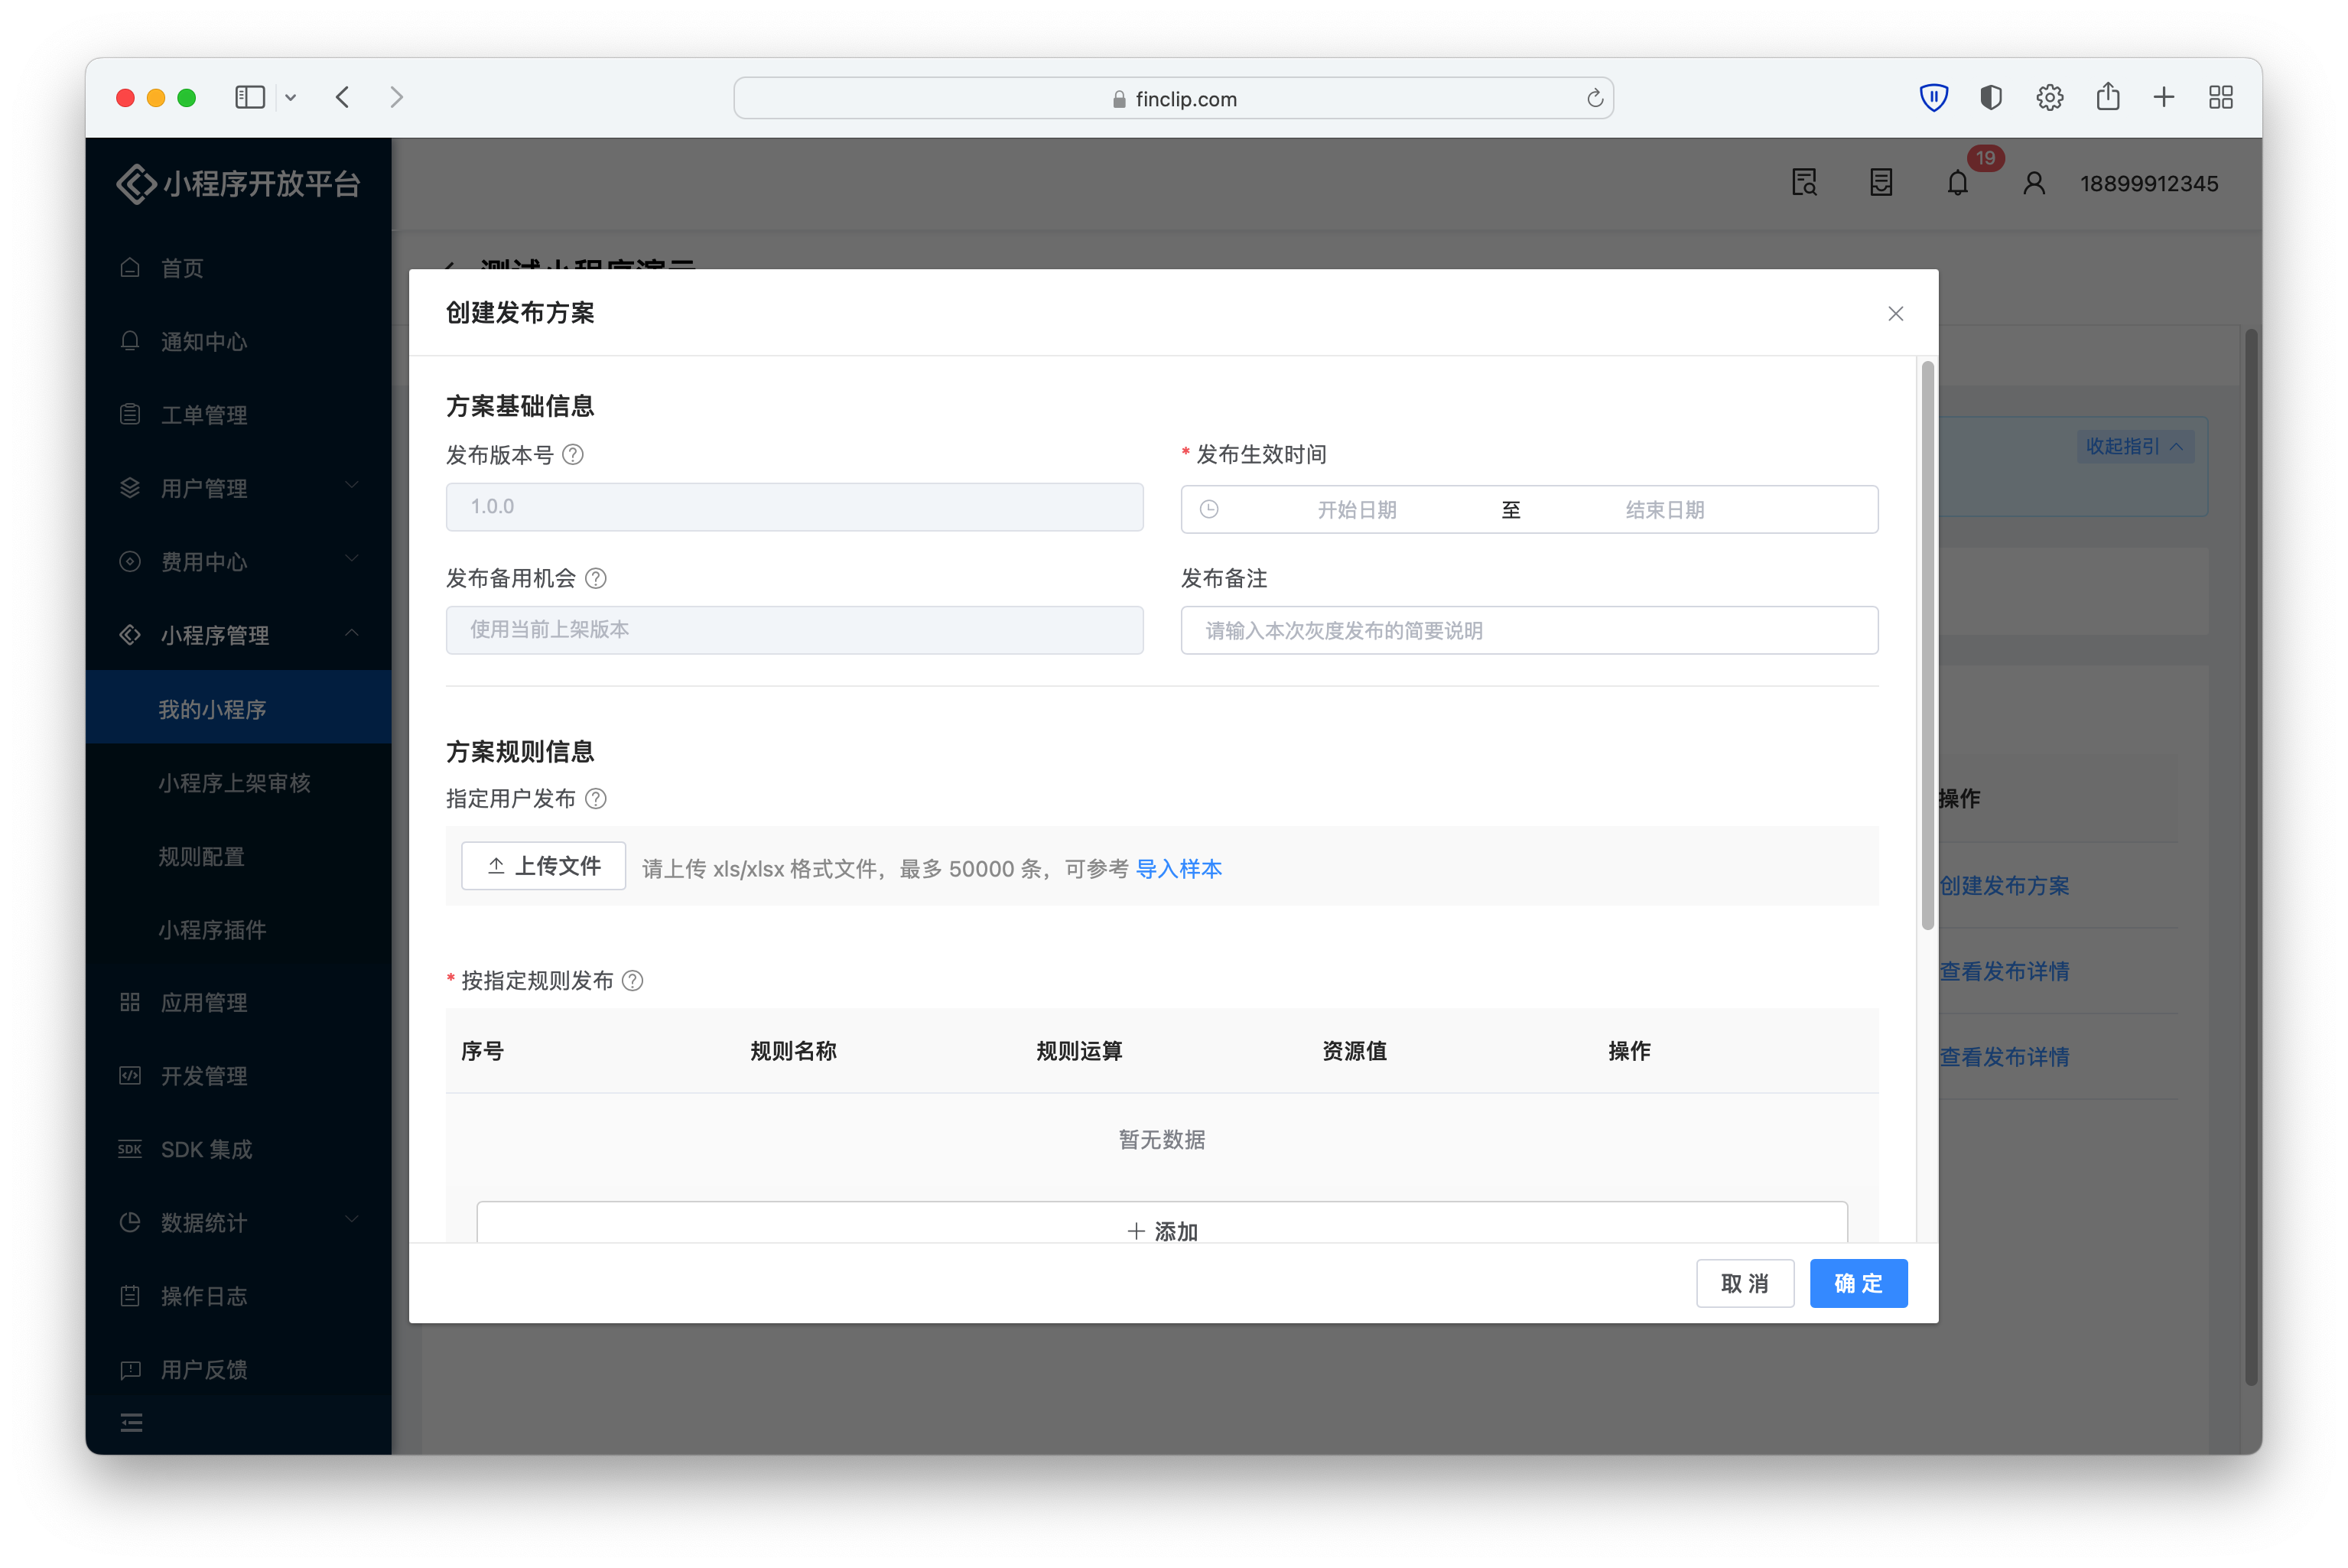
Task: Go forward in Safari
Action: pos(397,97)
